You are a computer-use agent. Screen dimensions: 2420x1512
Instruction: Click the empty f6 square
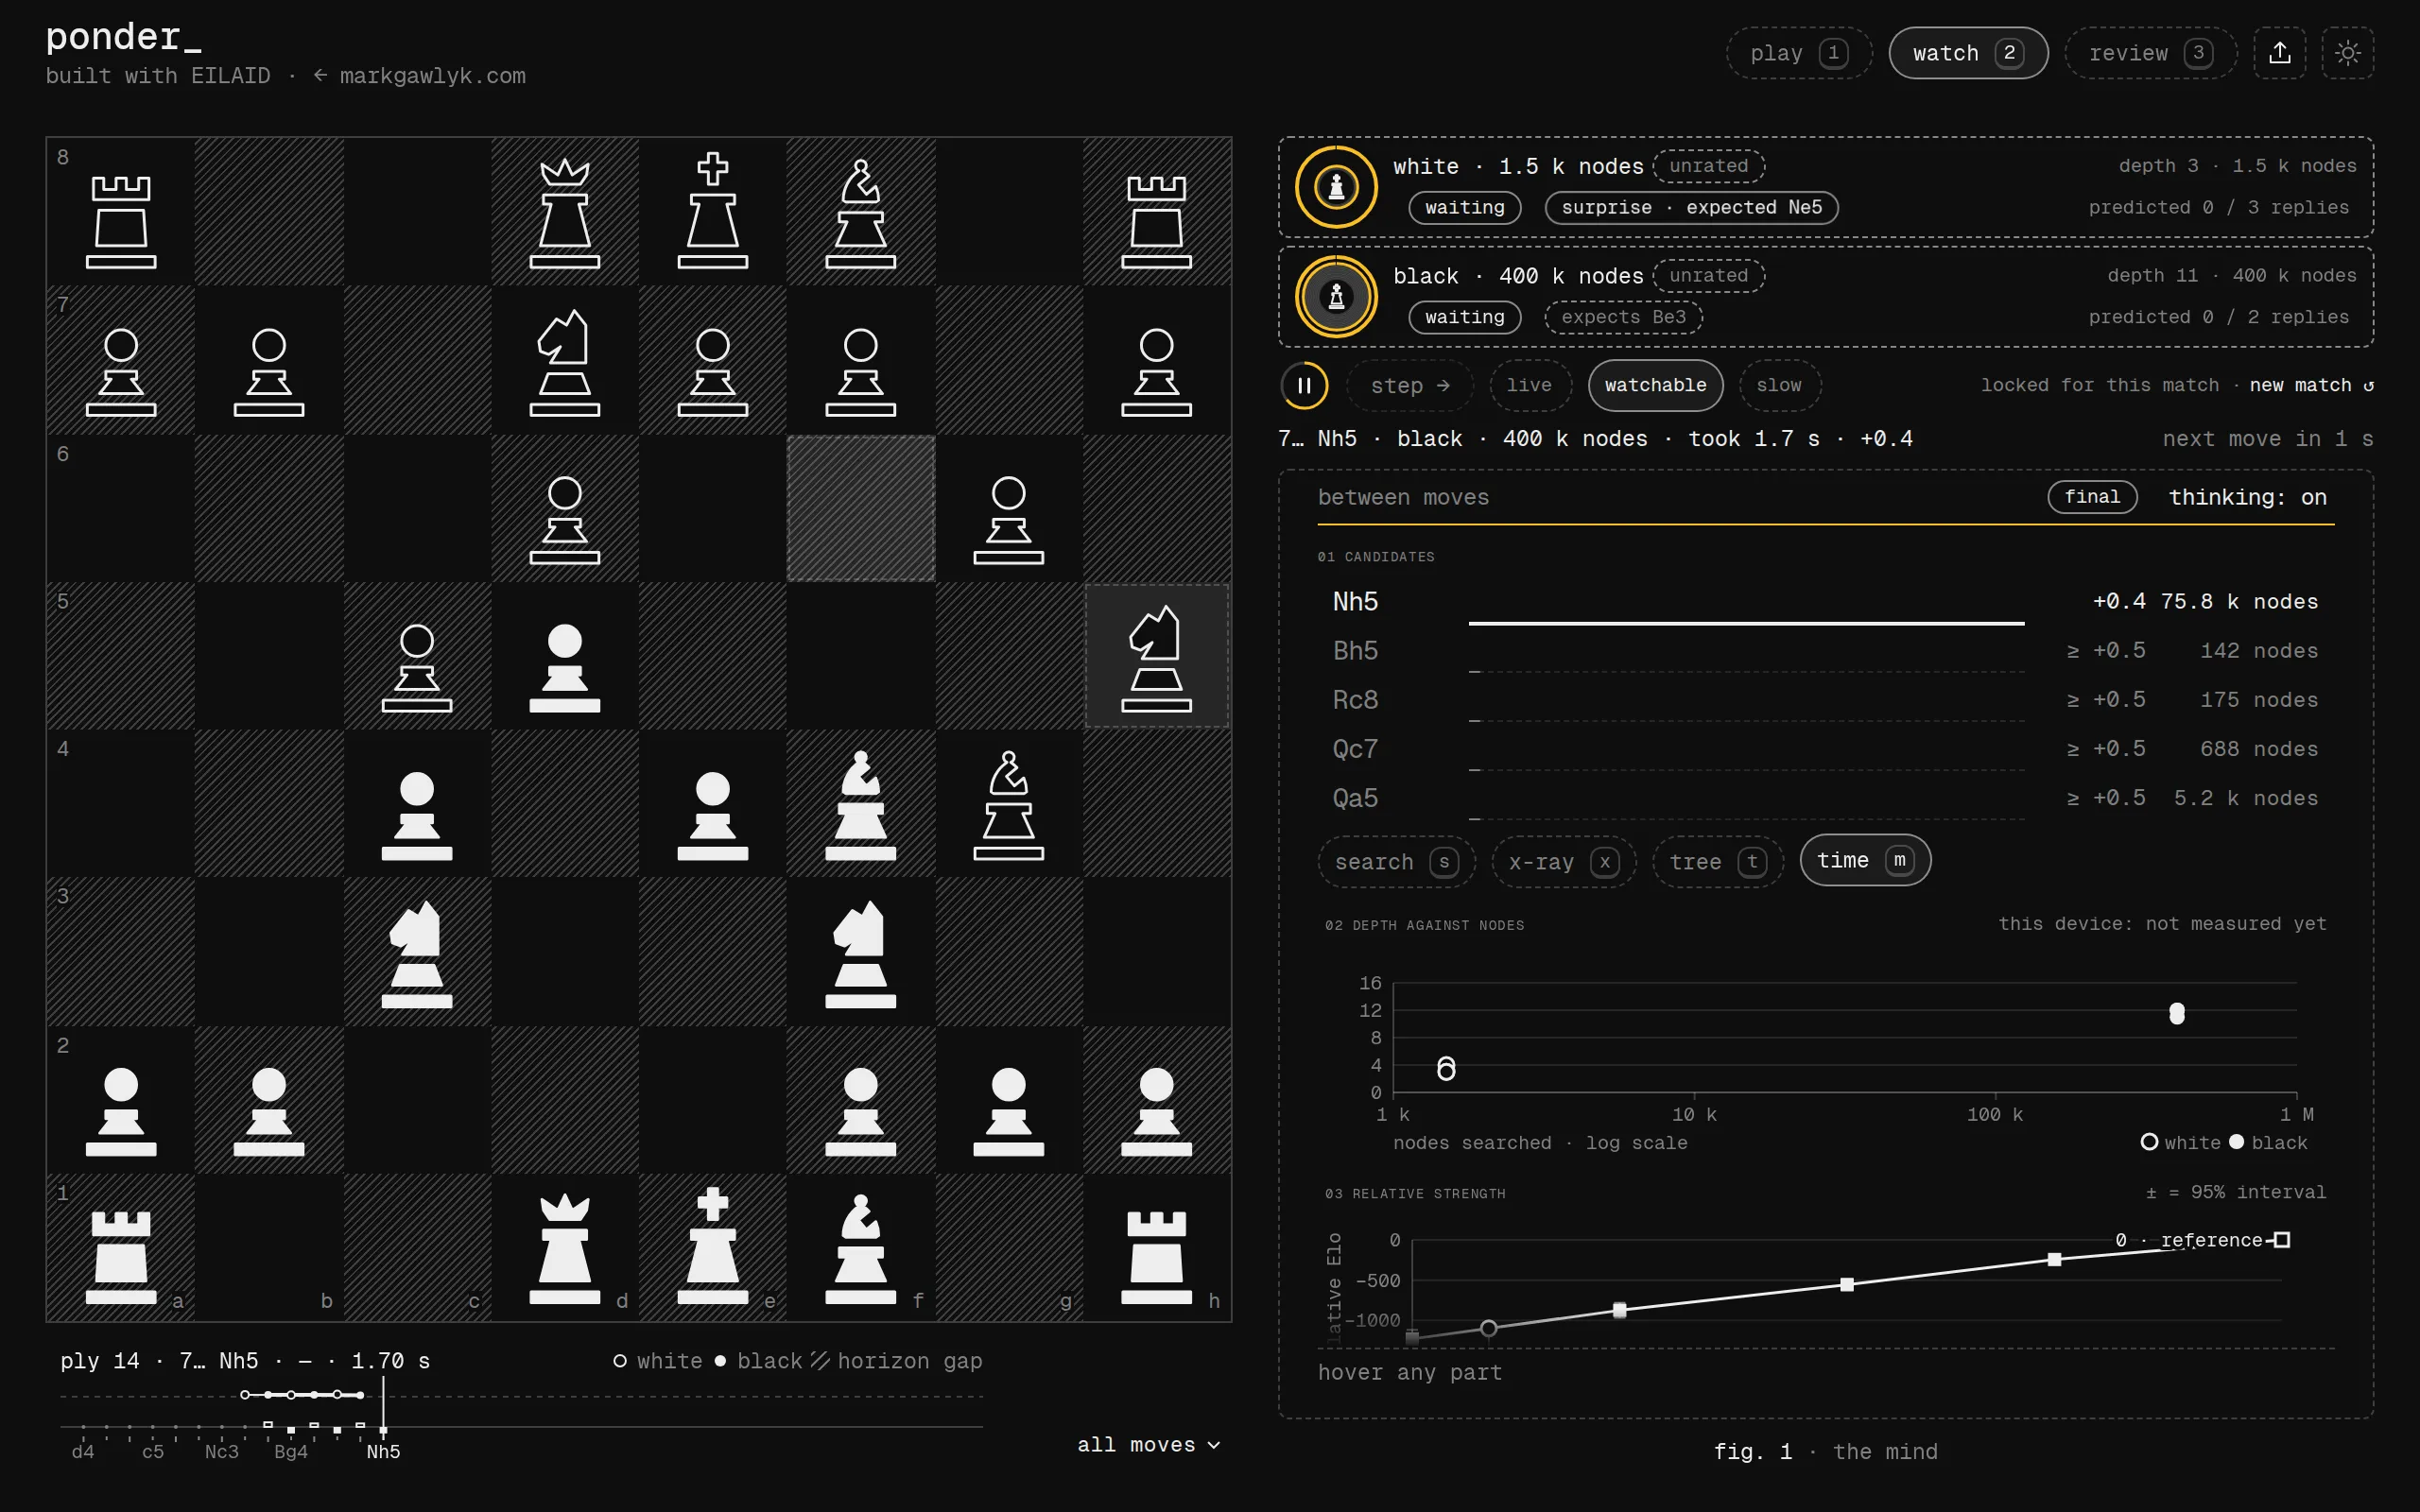point(861,508)
